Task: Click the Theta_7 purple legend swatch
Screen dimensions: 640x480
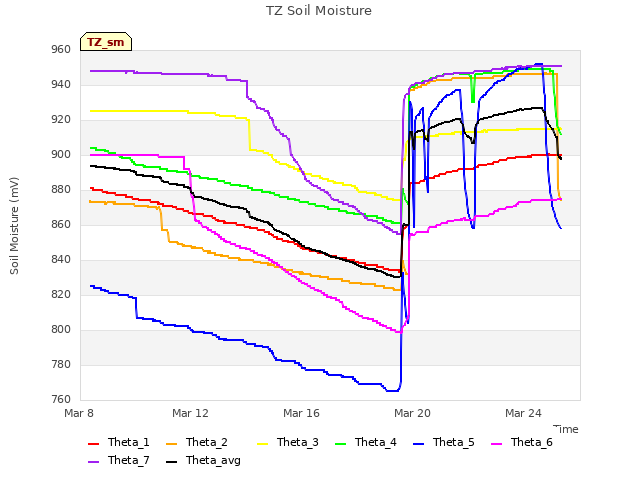Action: [93, 462]
